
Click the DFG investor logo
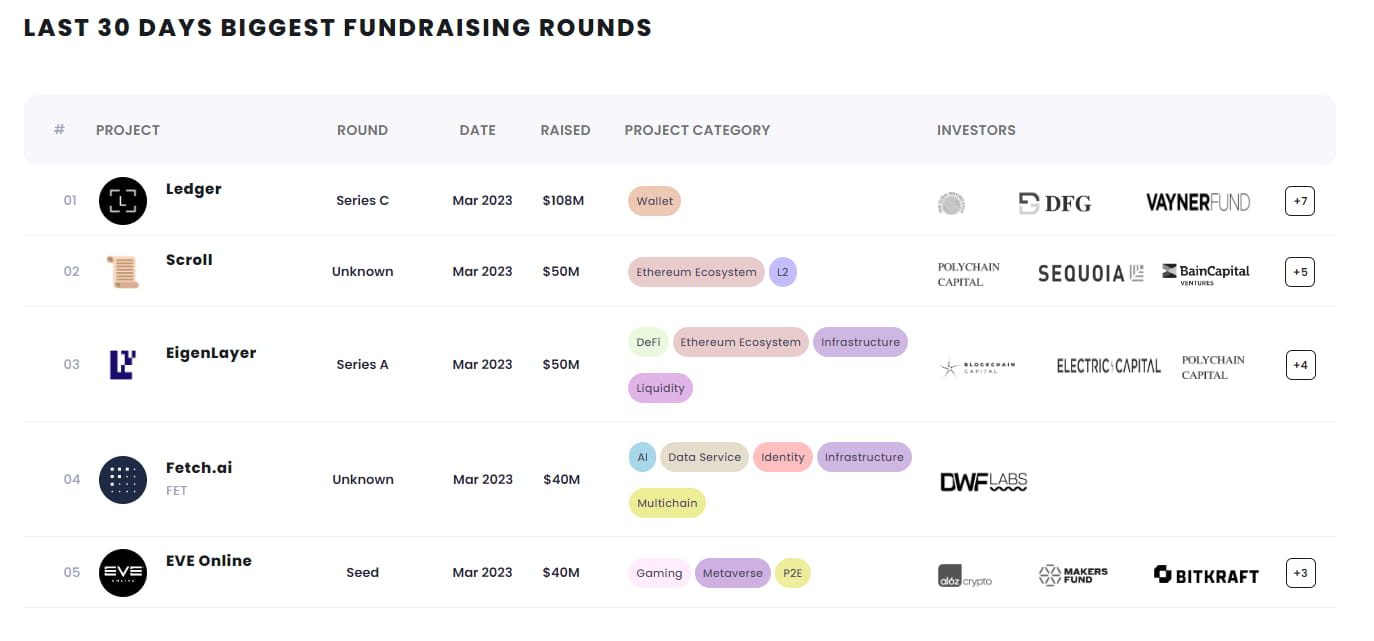coord(1054,203)
